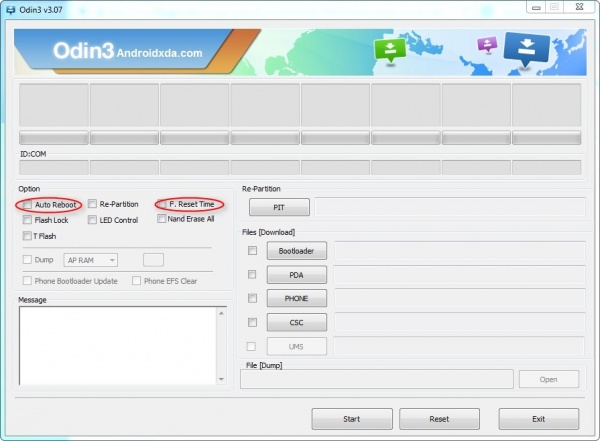The height and width of the screenshot is (441, 600).
Task: Click the small field next to AP RAM
Action: pyautogui.click(x=153, y=260)
